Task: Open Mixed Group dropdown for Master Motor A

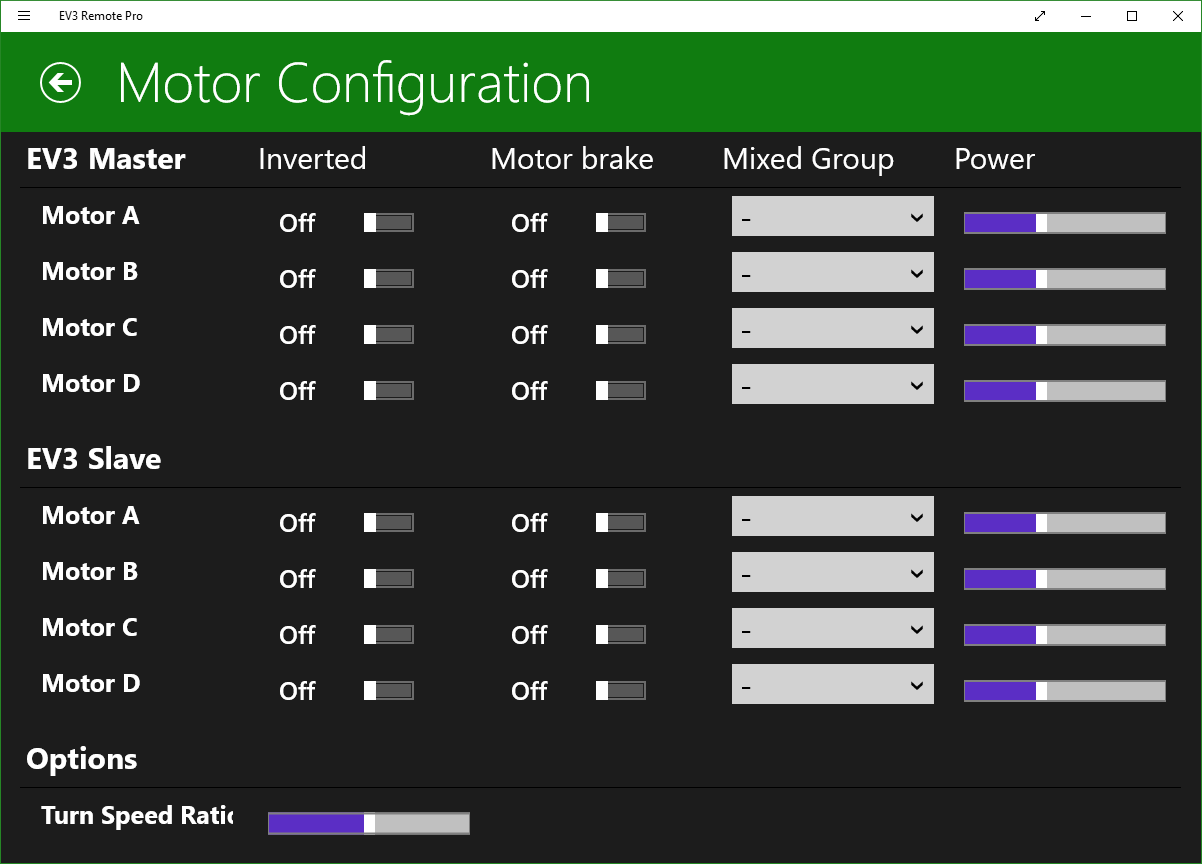Action: 832,217
